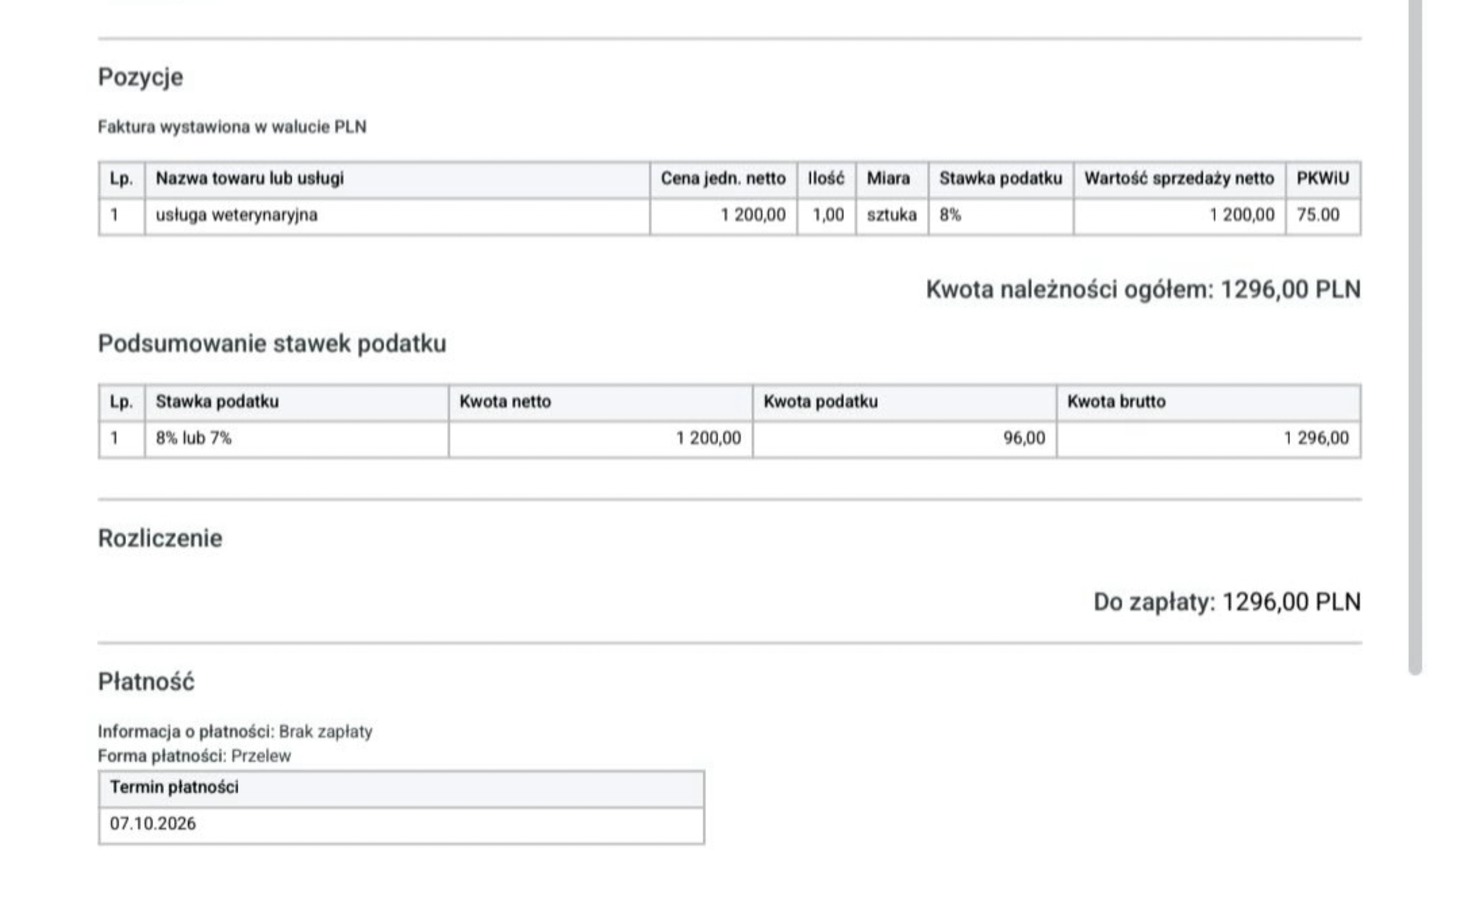
Task: Select the '07.10.2026' due date cell
Action: (x=401, y=825)
